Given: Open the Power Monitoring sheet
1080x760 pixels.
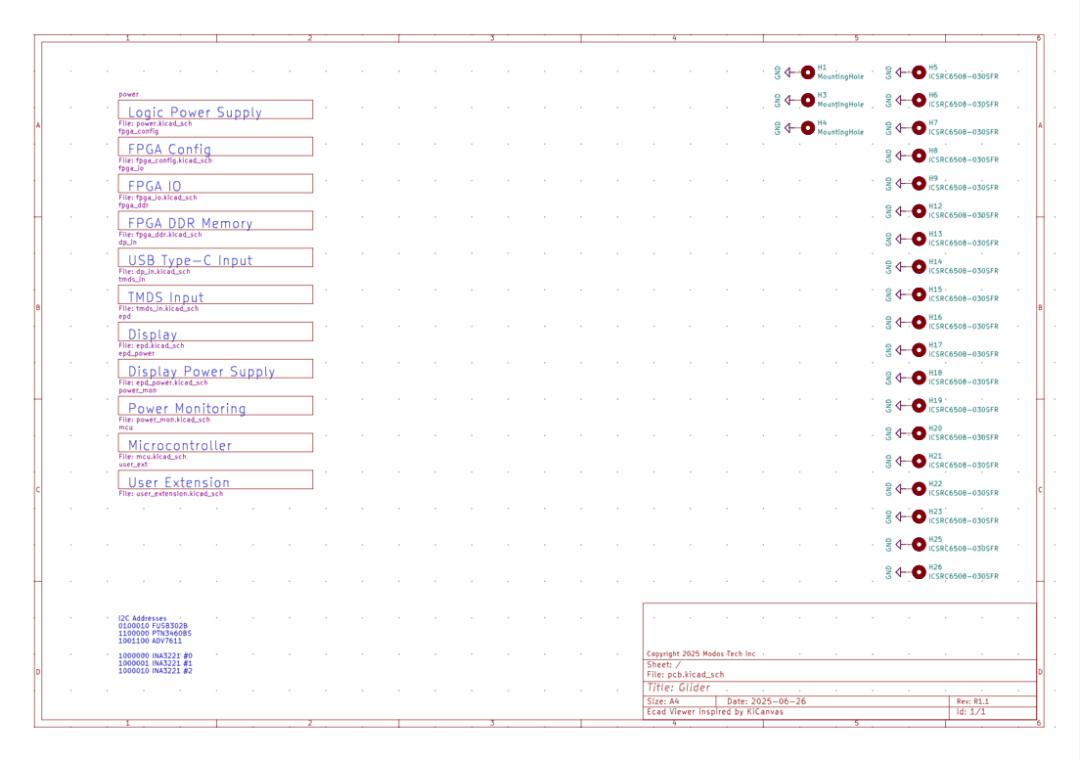Looking at the screenshot, I should [215, 406].
